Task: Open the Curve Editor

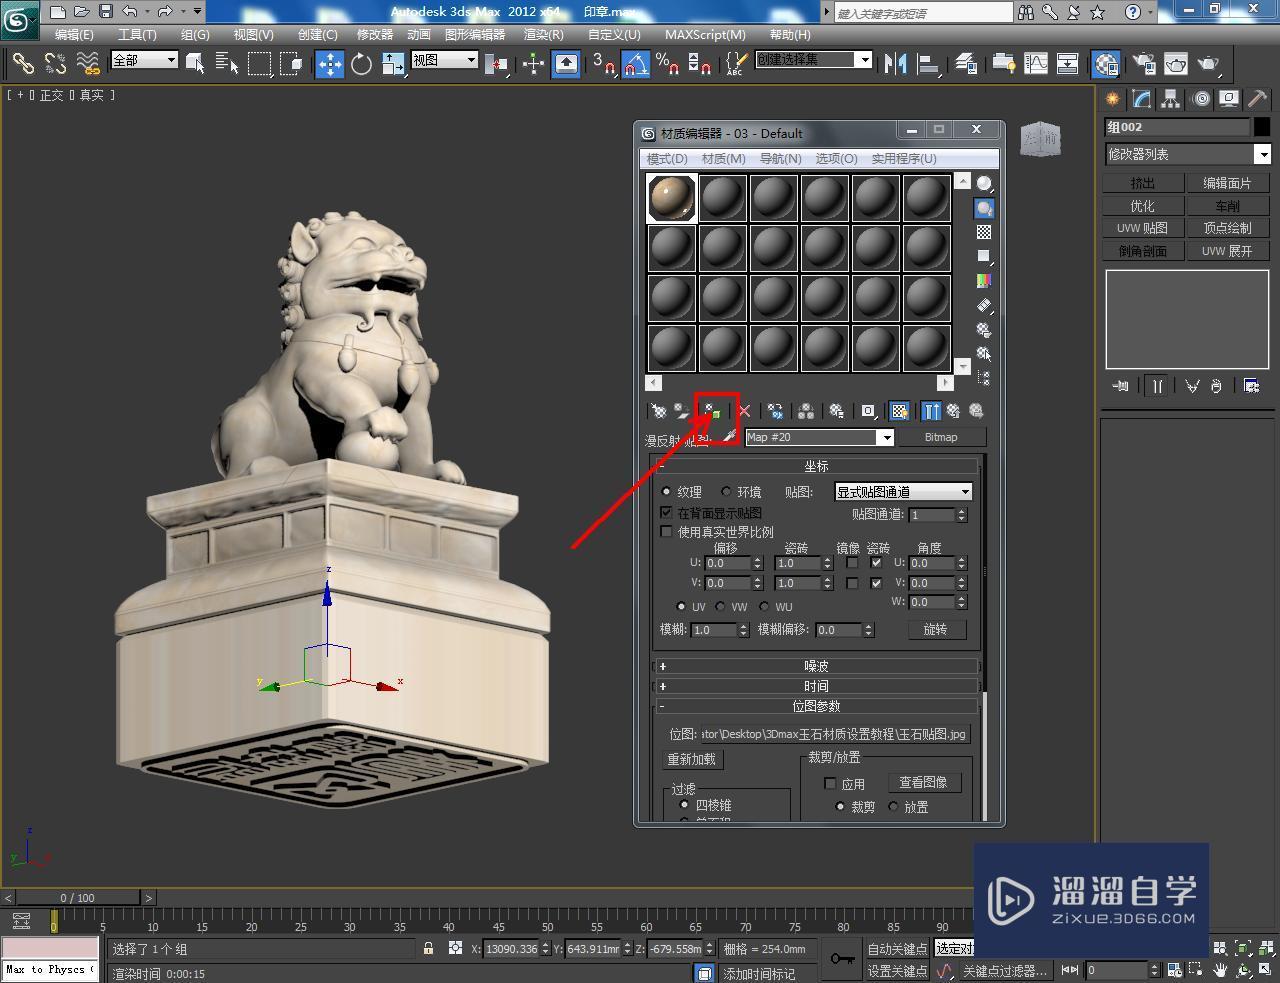Action: pyautogui.click(x=1036, y=64)
